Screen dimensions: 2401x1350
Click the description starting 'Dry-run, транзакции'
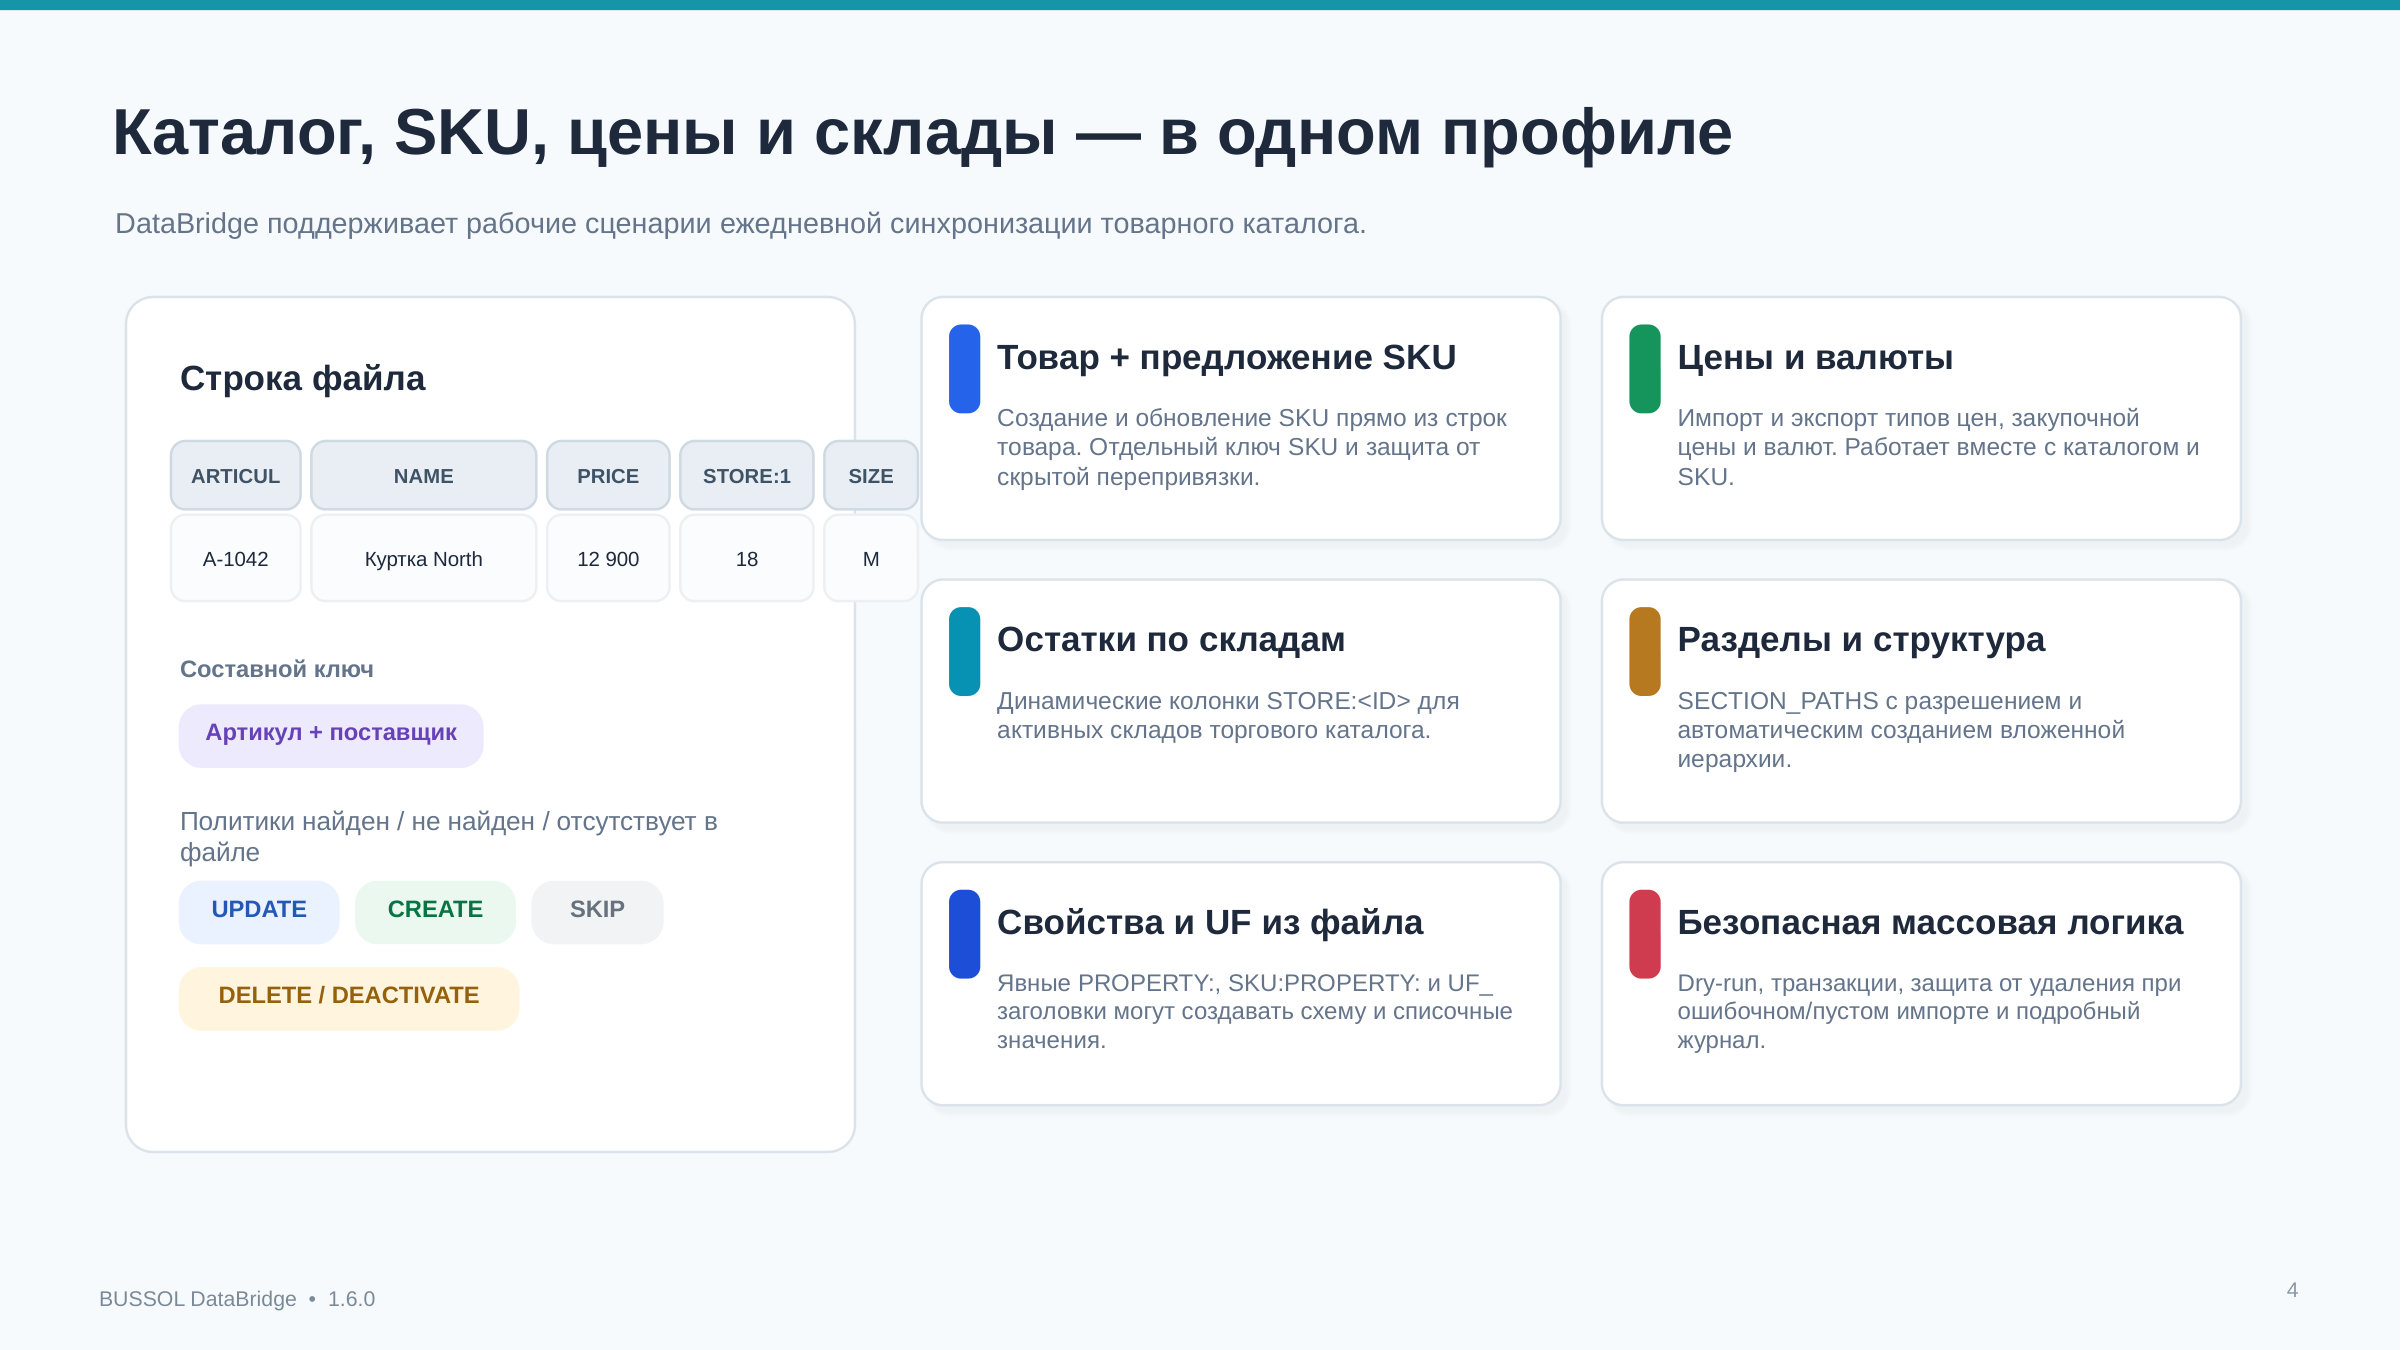pos(1929,1011)
